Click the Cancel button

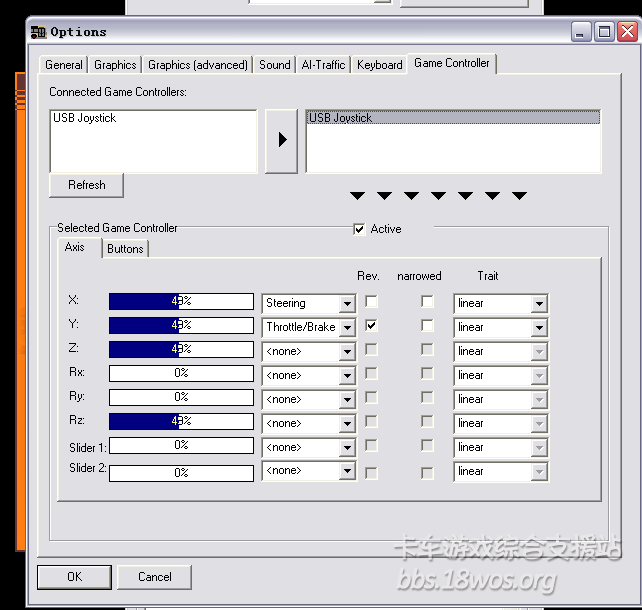click(154, 577)
